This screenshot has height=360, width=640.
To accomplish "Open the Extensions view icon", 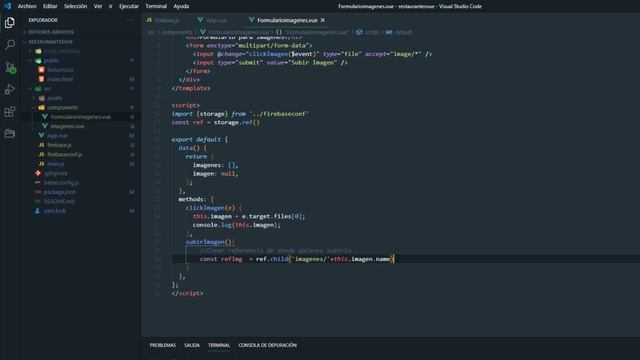I will tap(10, 111).
